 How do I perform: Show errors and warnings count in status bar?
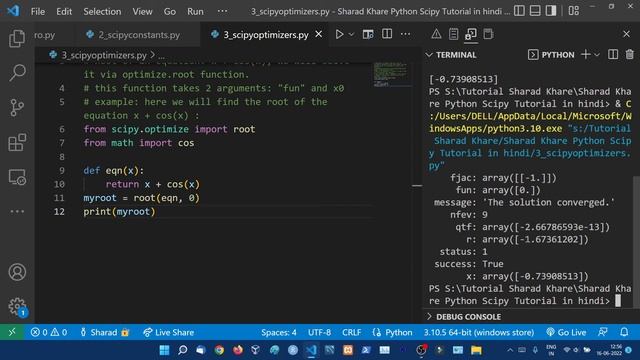[49, 332]
